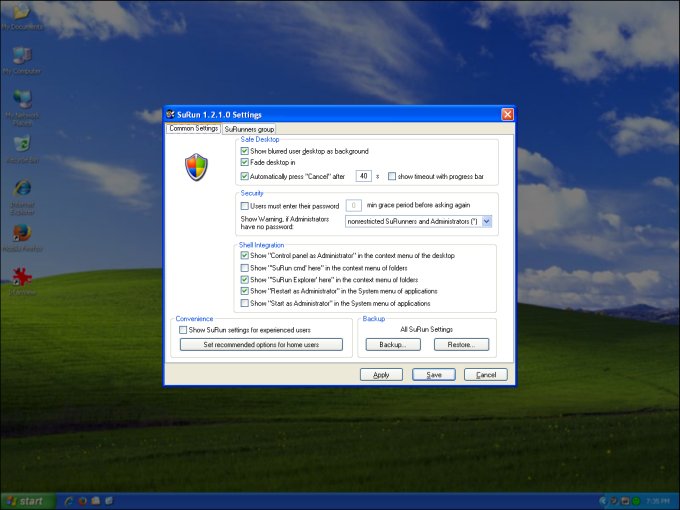Click 'Set recommended options for home users'
Viewport: 680px width, 510px height.
pos(260,344)
